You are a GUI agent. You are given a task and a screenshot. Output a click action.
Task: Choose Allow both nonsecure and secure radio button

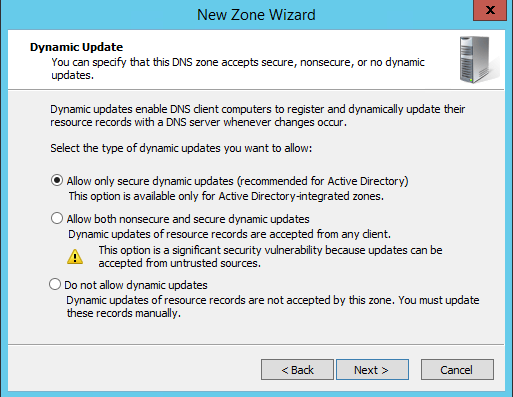click(x=57, y=218)
